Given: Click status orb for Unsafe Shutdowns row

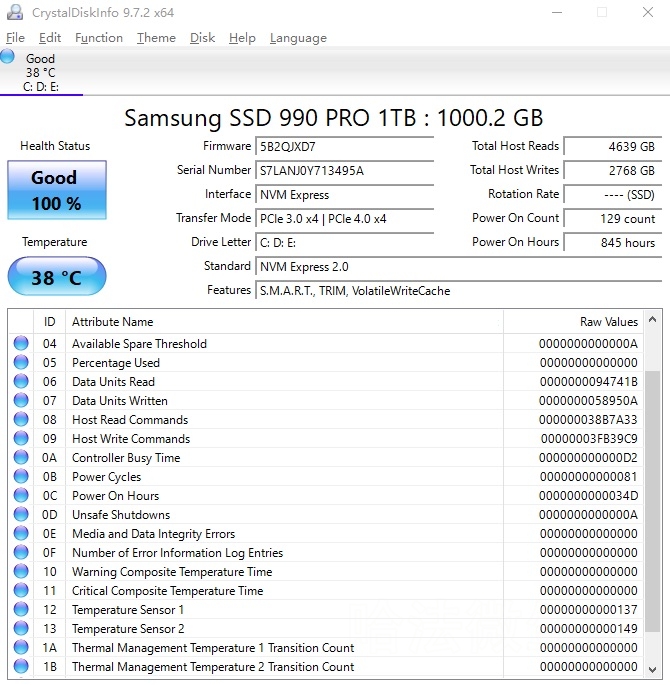Looking at the screenshot, I should (21, 515).
